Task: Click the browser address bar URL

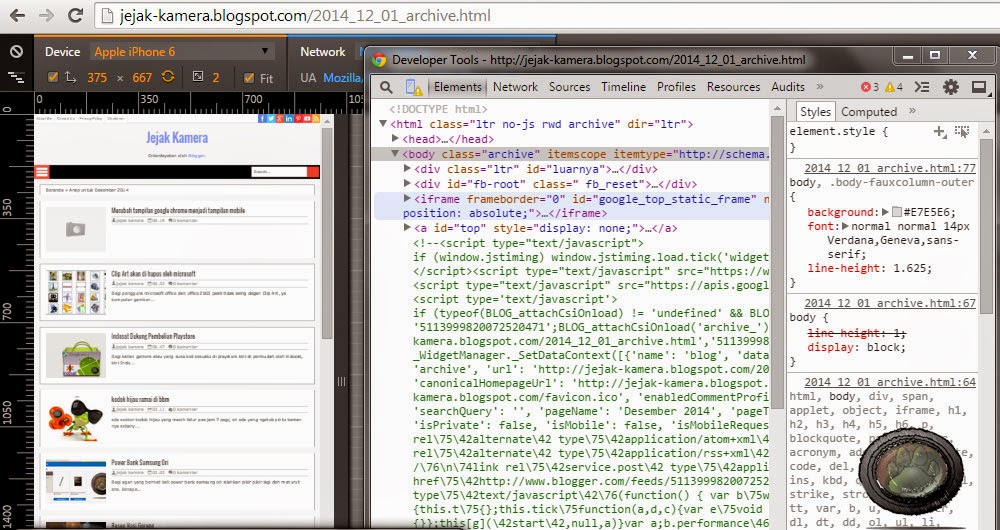Action: coord(305,15)
